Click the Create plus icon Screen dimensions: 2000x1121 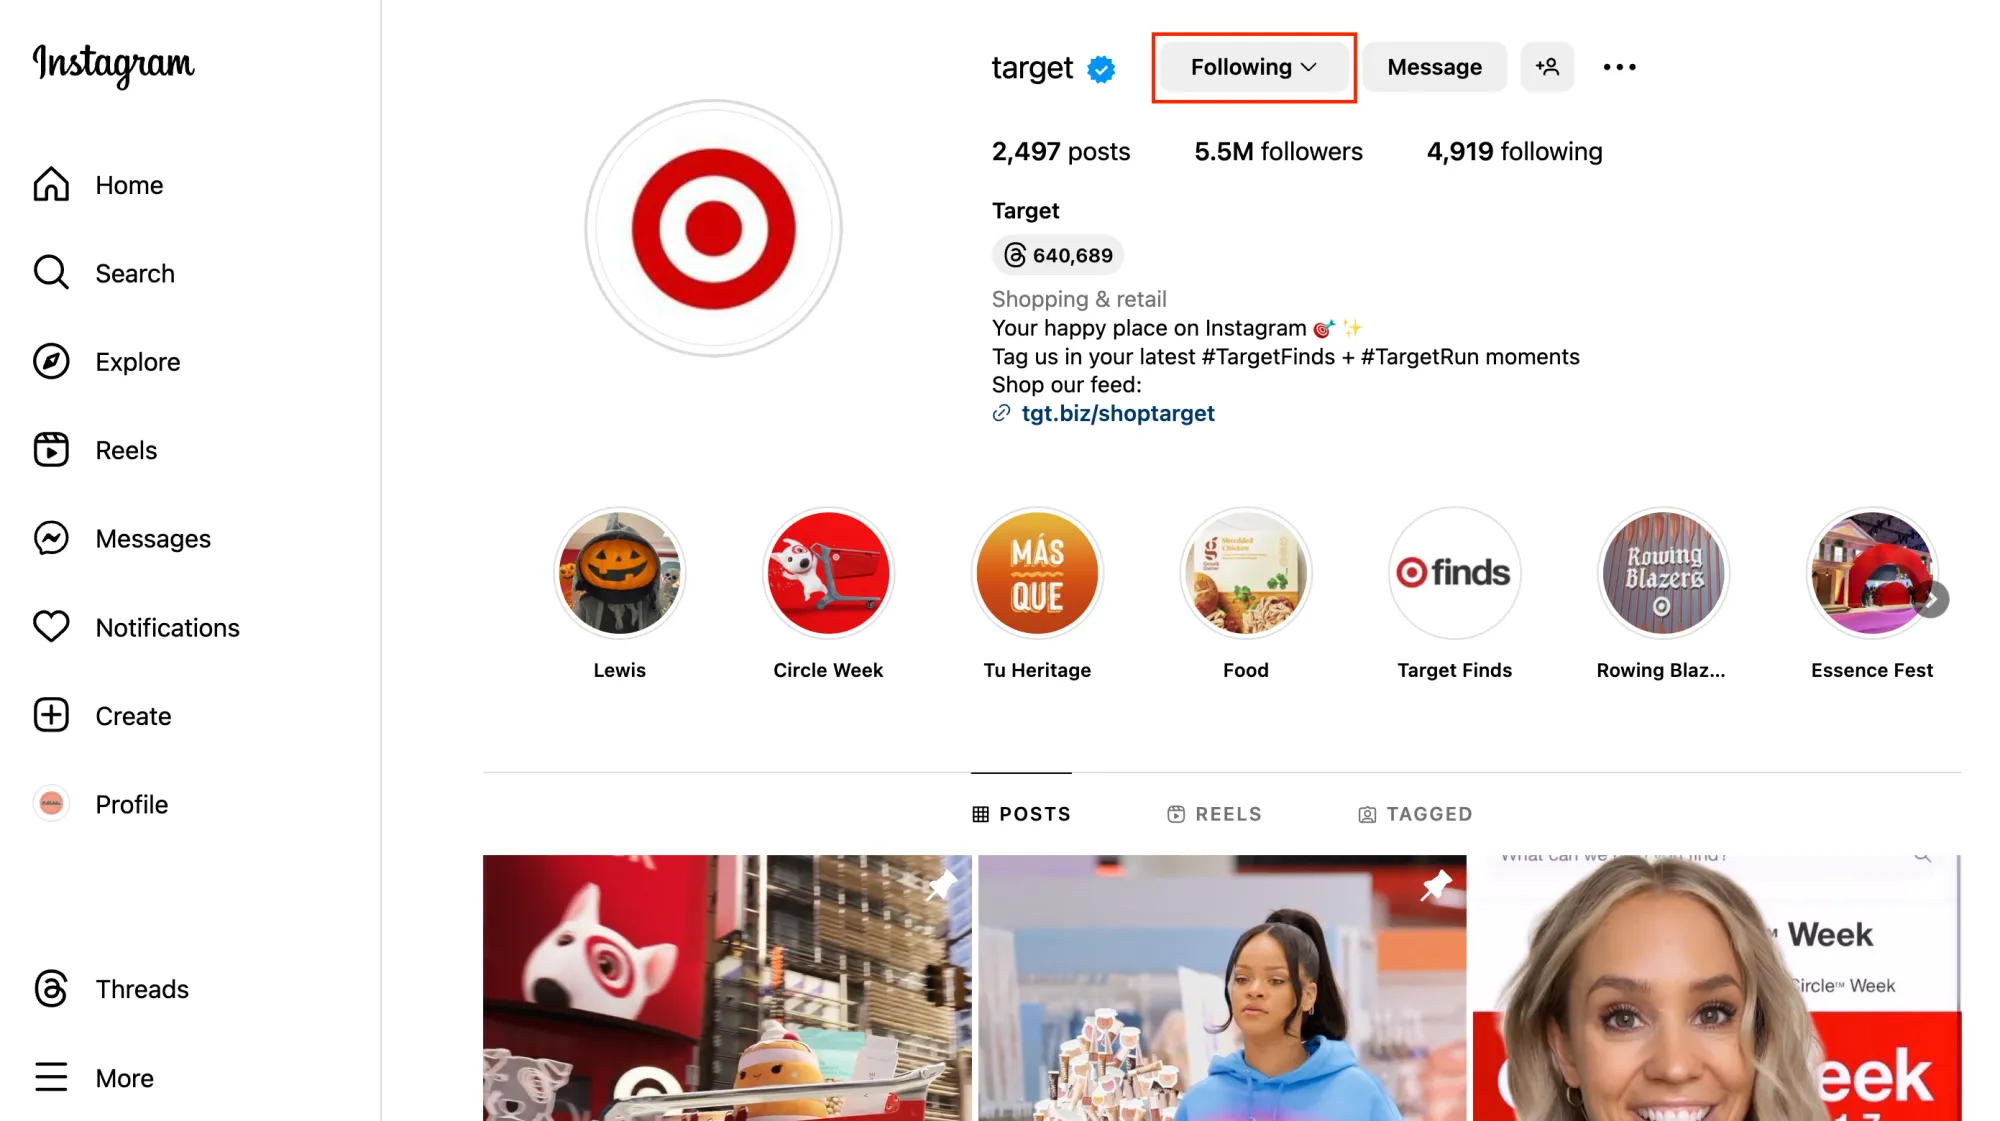(51, 716)
